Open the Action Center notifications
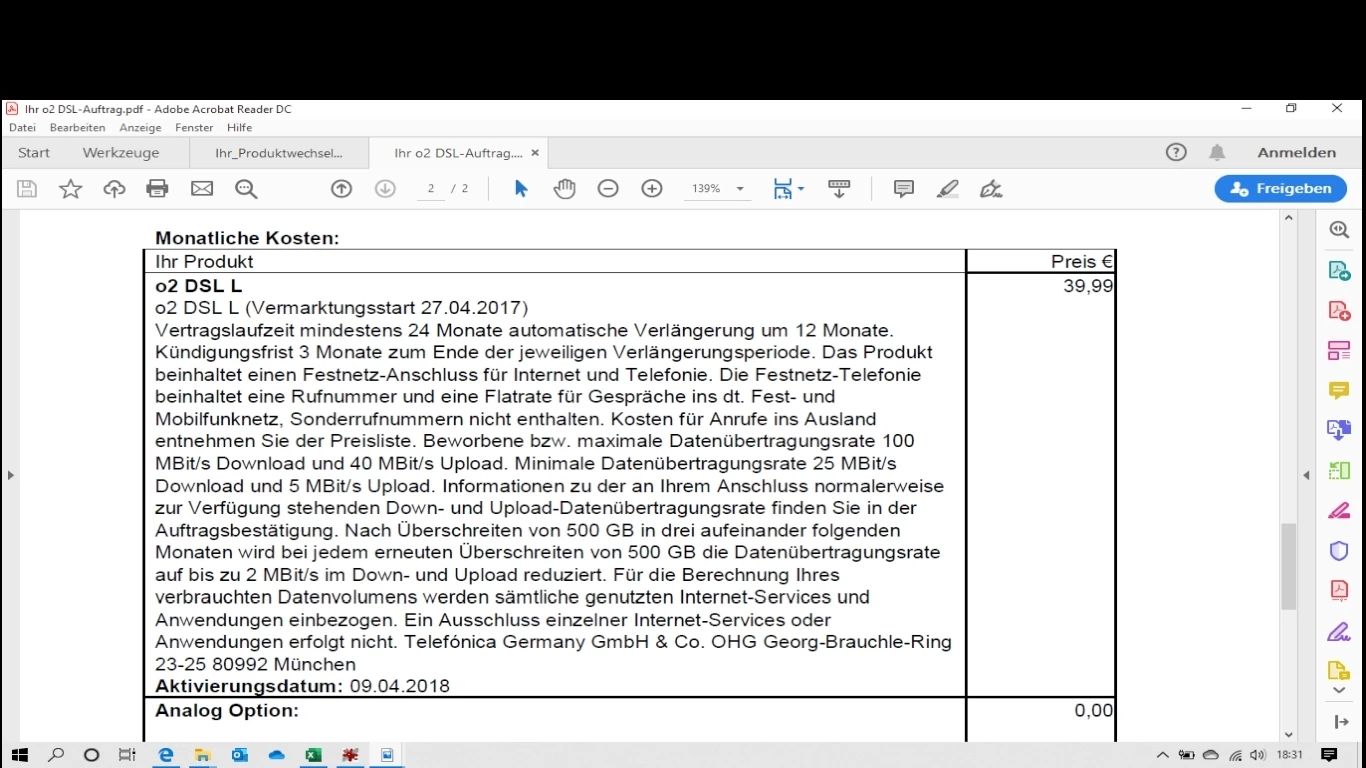Screen dimensions: 1366x768 pos(1329,755)
